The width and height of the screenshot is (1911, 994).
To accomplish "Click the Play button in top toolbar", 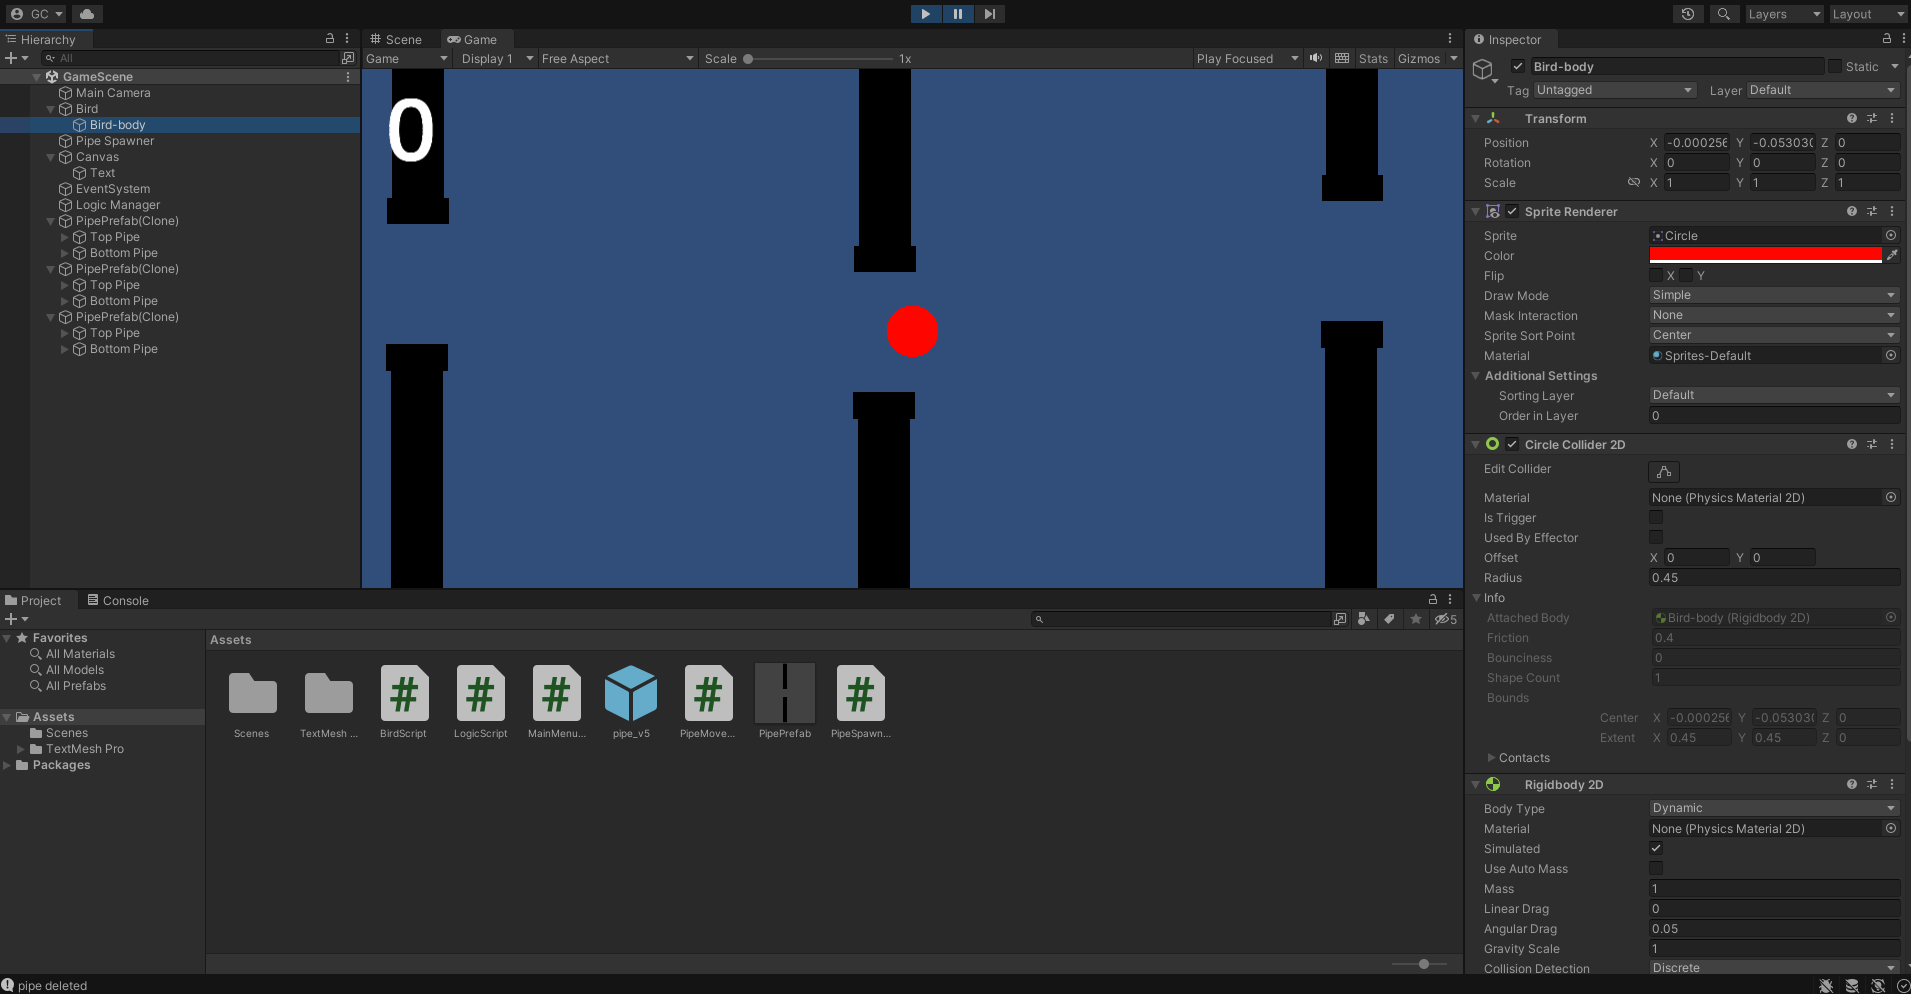I will click(x=926, y=14).
